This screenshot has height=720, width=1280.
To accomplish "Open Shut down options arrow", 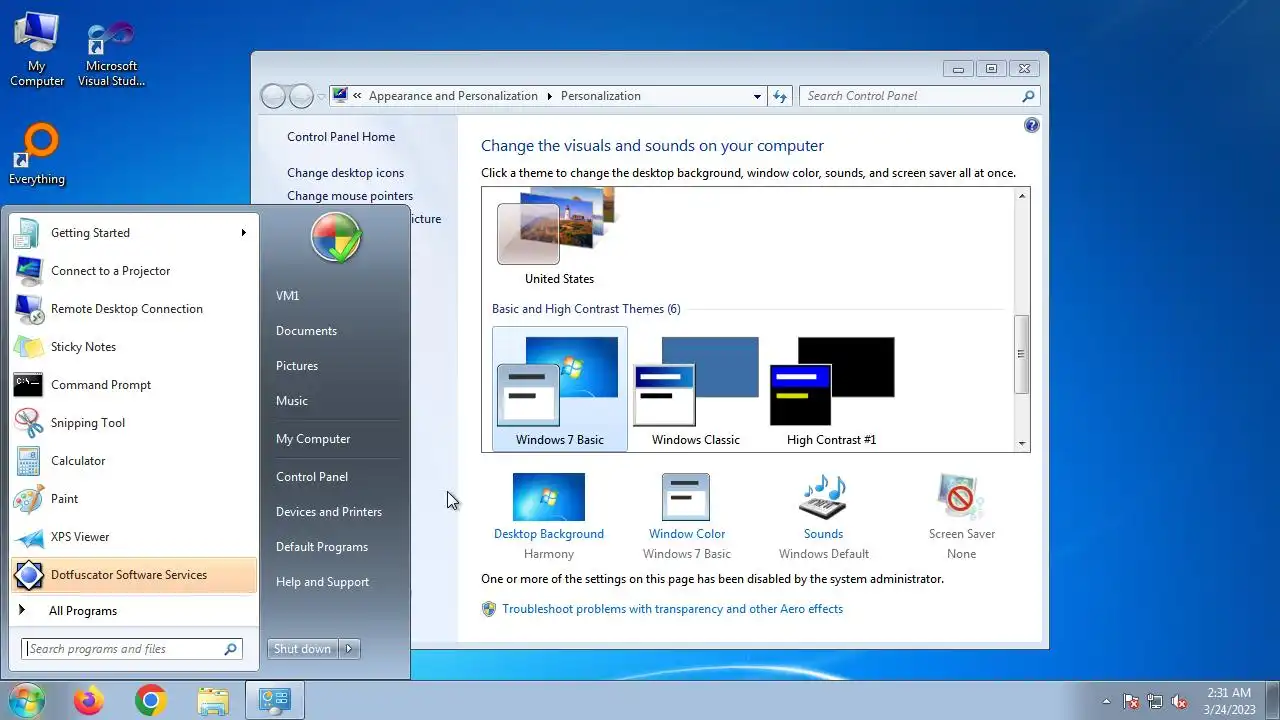I will pyautogui.click(x=349, y=649).
